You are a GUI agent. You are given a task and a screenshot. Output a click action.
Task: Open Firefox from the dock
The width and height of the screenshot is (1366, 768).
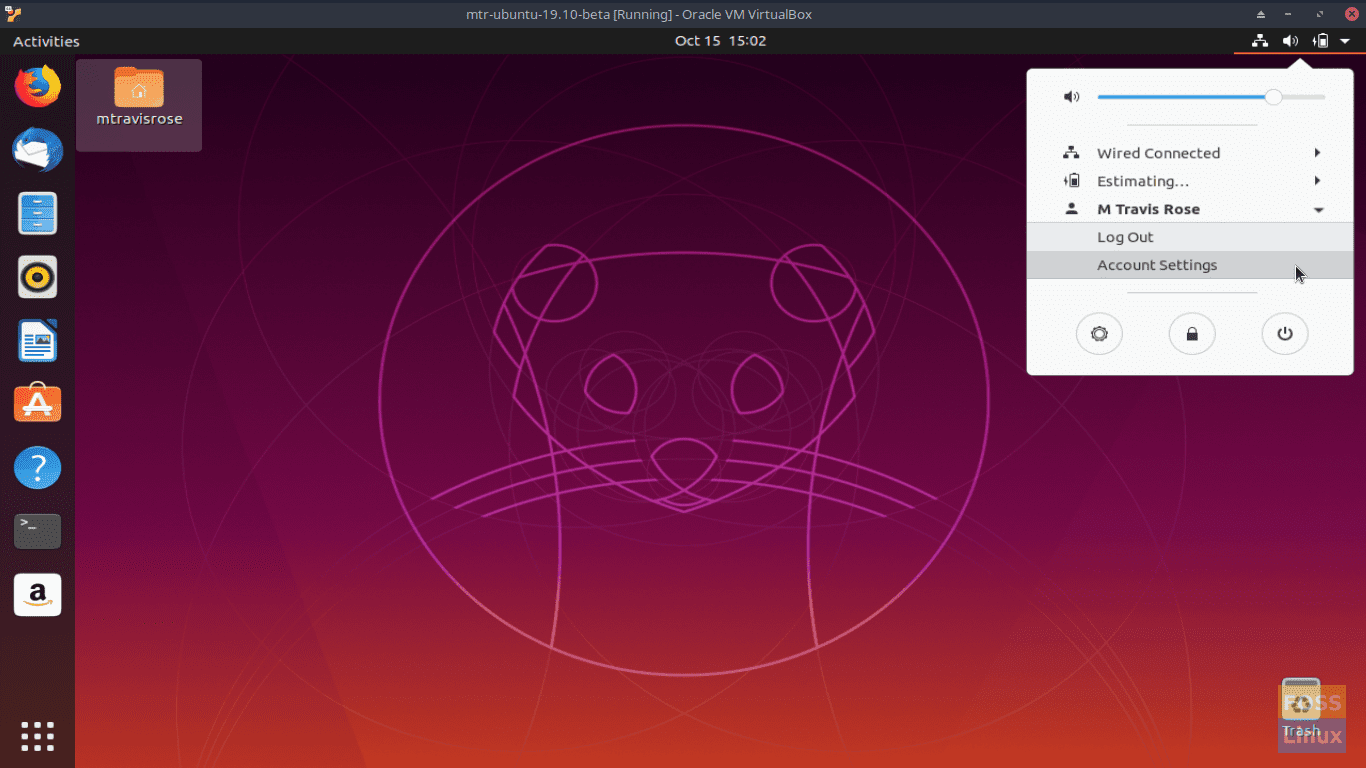coord(38,86)
